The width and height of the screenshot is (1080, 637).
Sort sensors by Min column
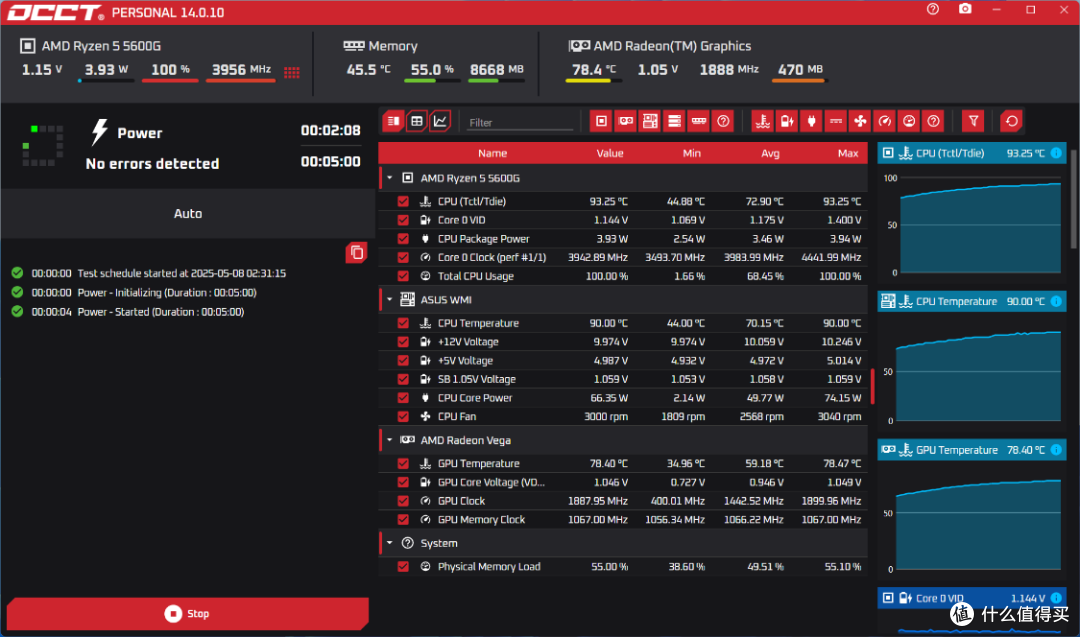(692, 153)
